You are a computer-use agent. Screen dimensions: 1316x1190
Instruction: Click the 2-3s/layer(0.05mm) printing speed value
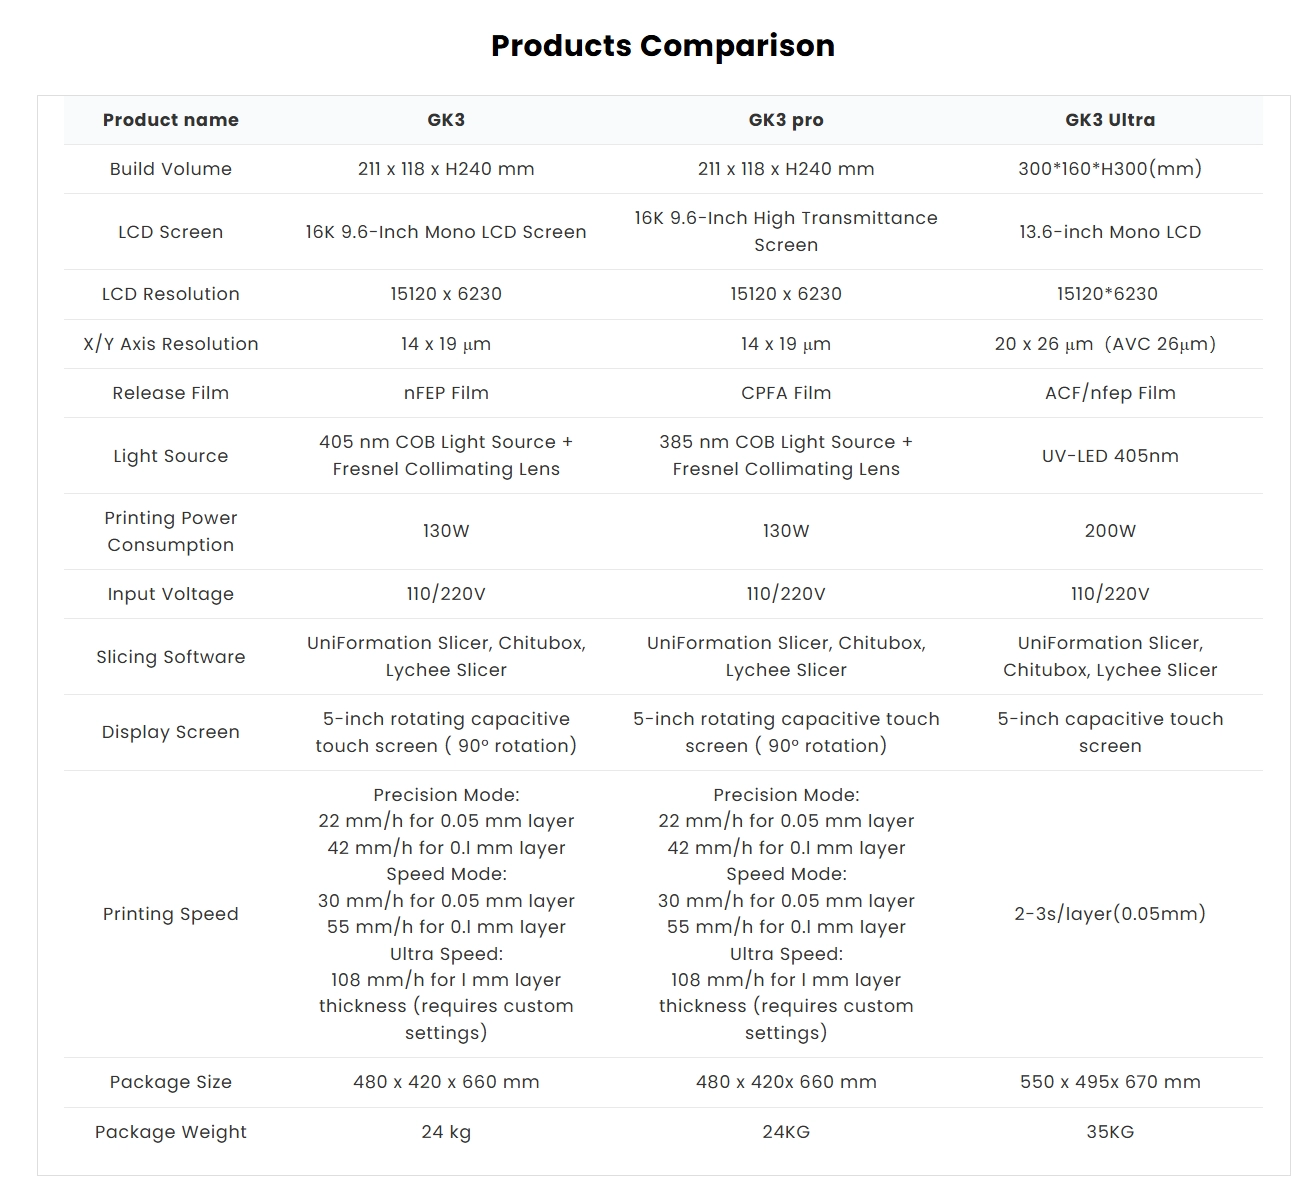[1110, 913]
